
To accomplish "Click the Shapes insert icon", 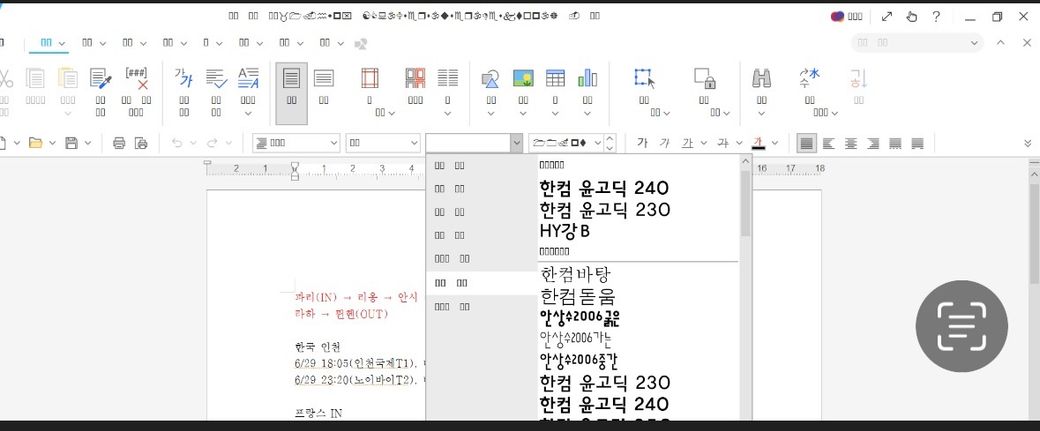I will point(490,78).
